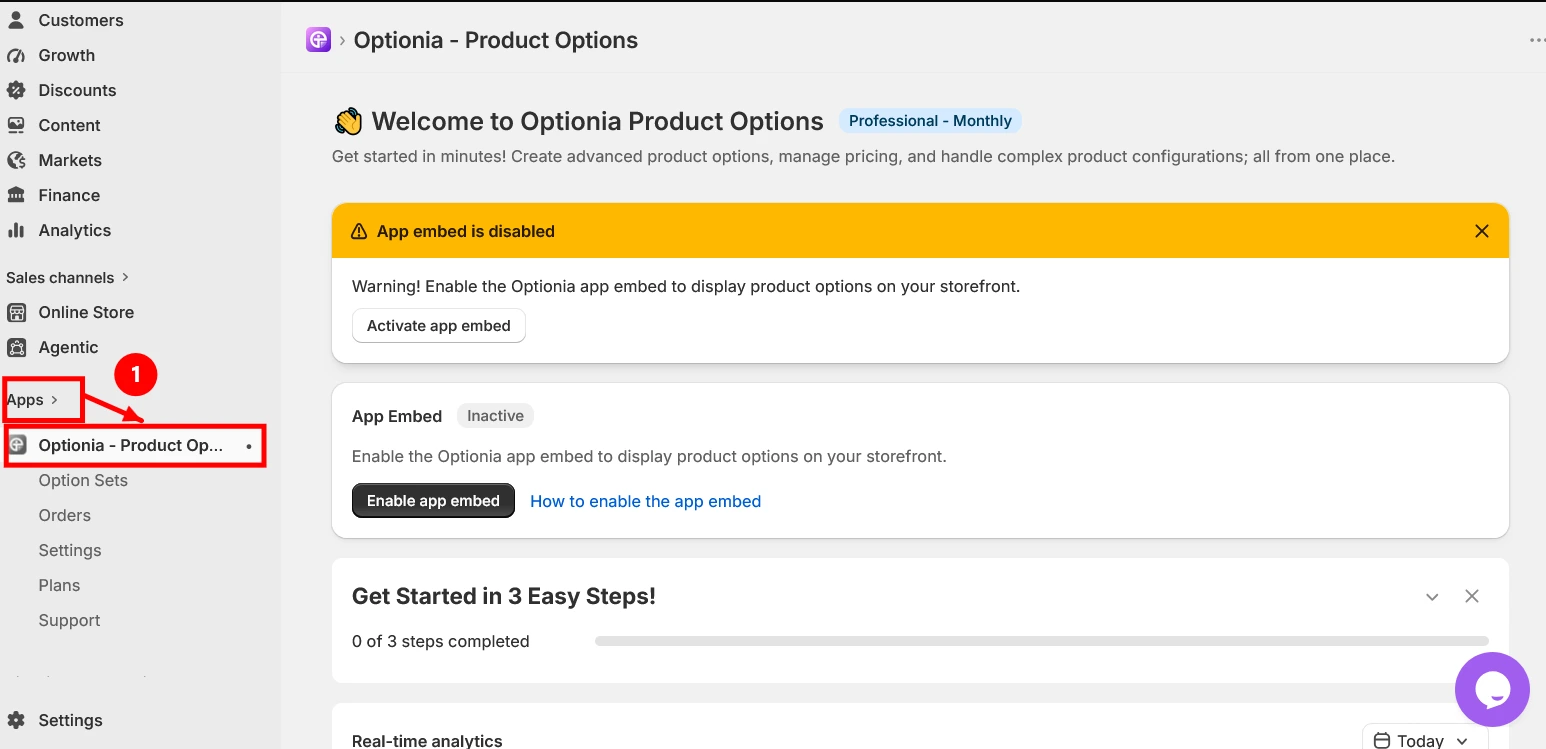The height and width of the screenshot is (749, 1546).
Task: Click the purple Optionia logo in breadcrumb
Action: pyautogui.click(x=318, y=40)
